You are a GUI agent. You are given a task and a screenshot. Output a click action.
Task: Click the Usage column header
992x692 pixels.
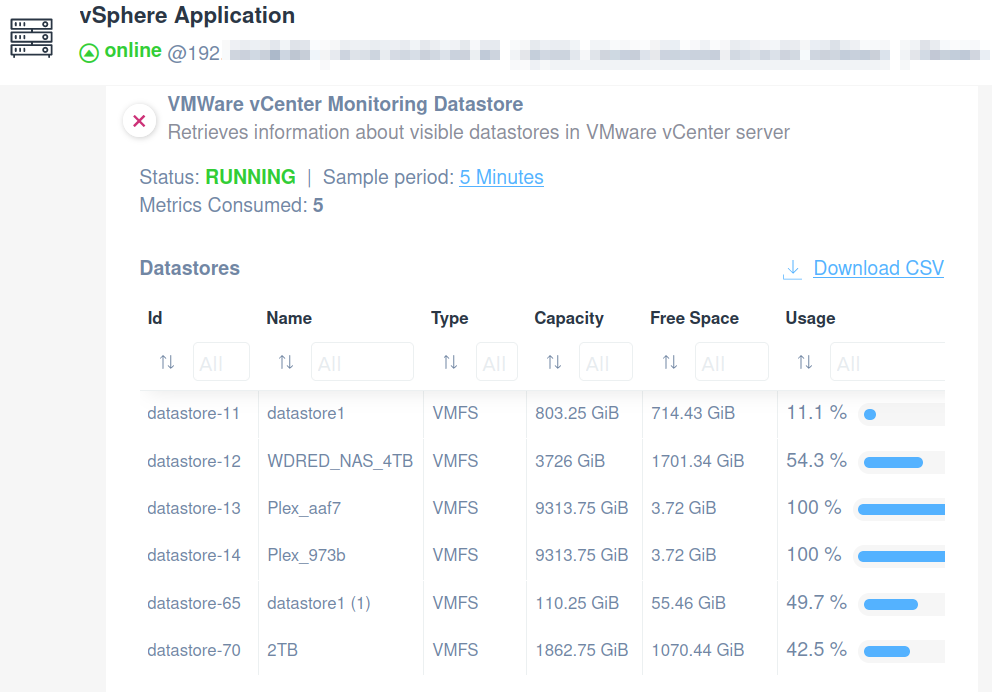810,318
